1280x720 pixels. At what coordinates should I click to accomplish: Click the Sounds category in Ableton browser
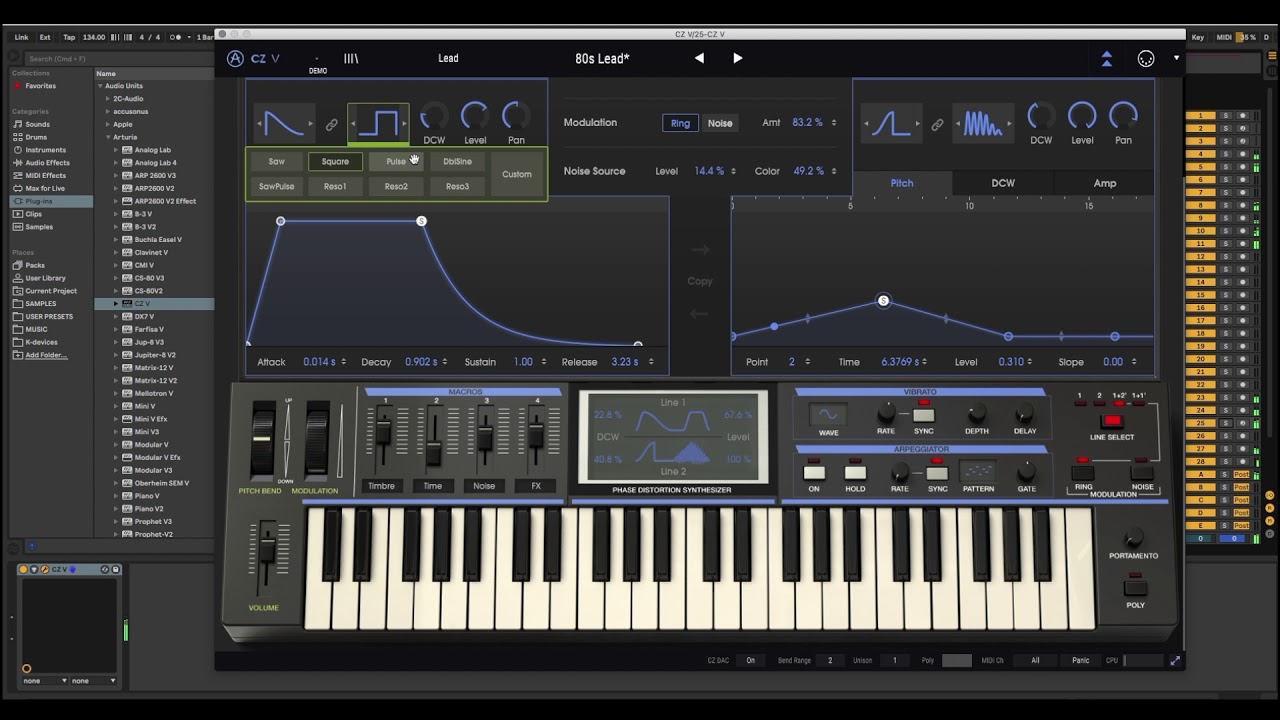(37, 124)
